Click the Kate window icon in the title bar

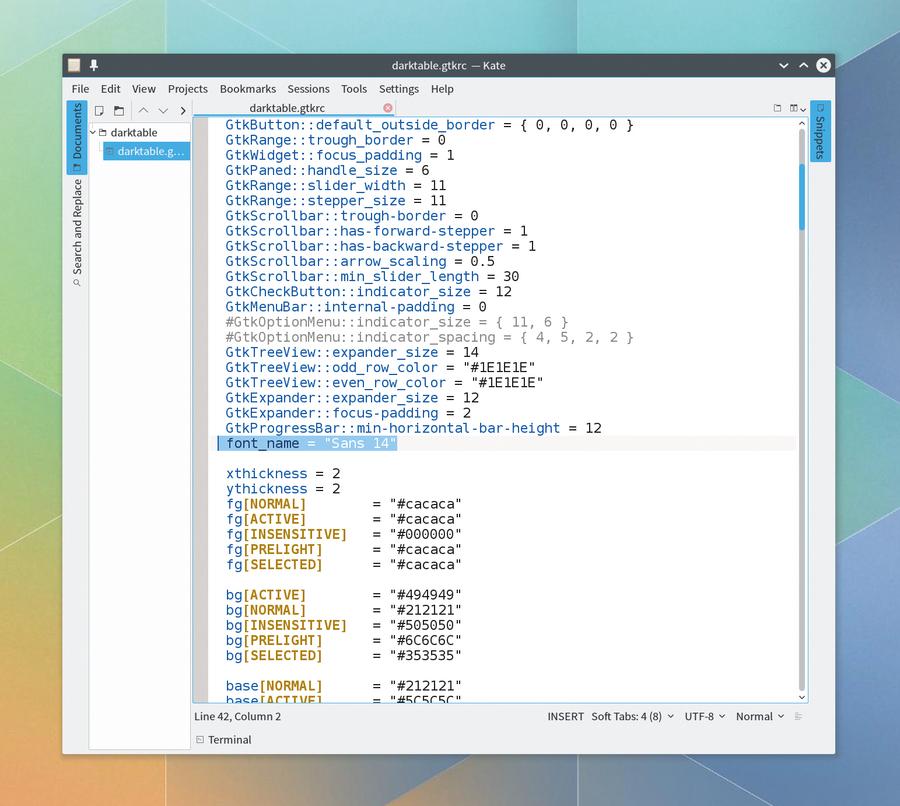[74, 65]
